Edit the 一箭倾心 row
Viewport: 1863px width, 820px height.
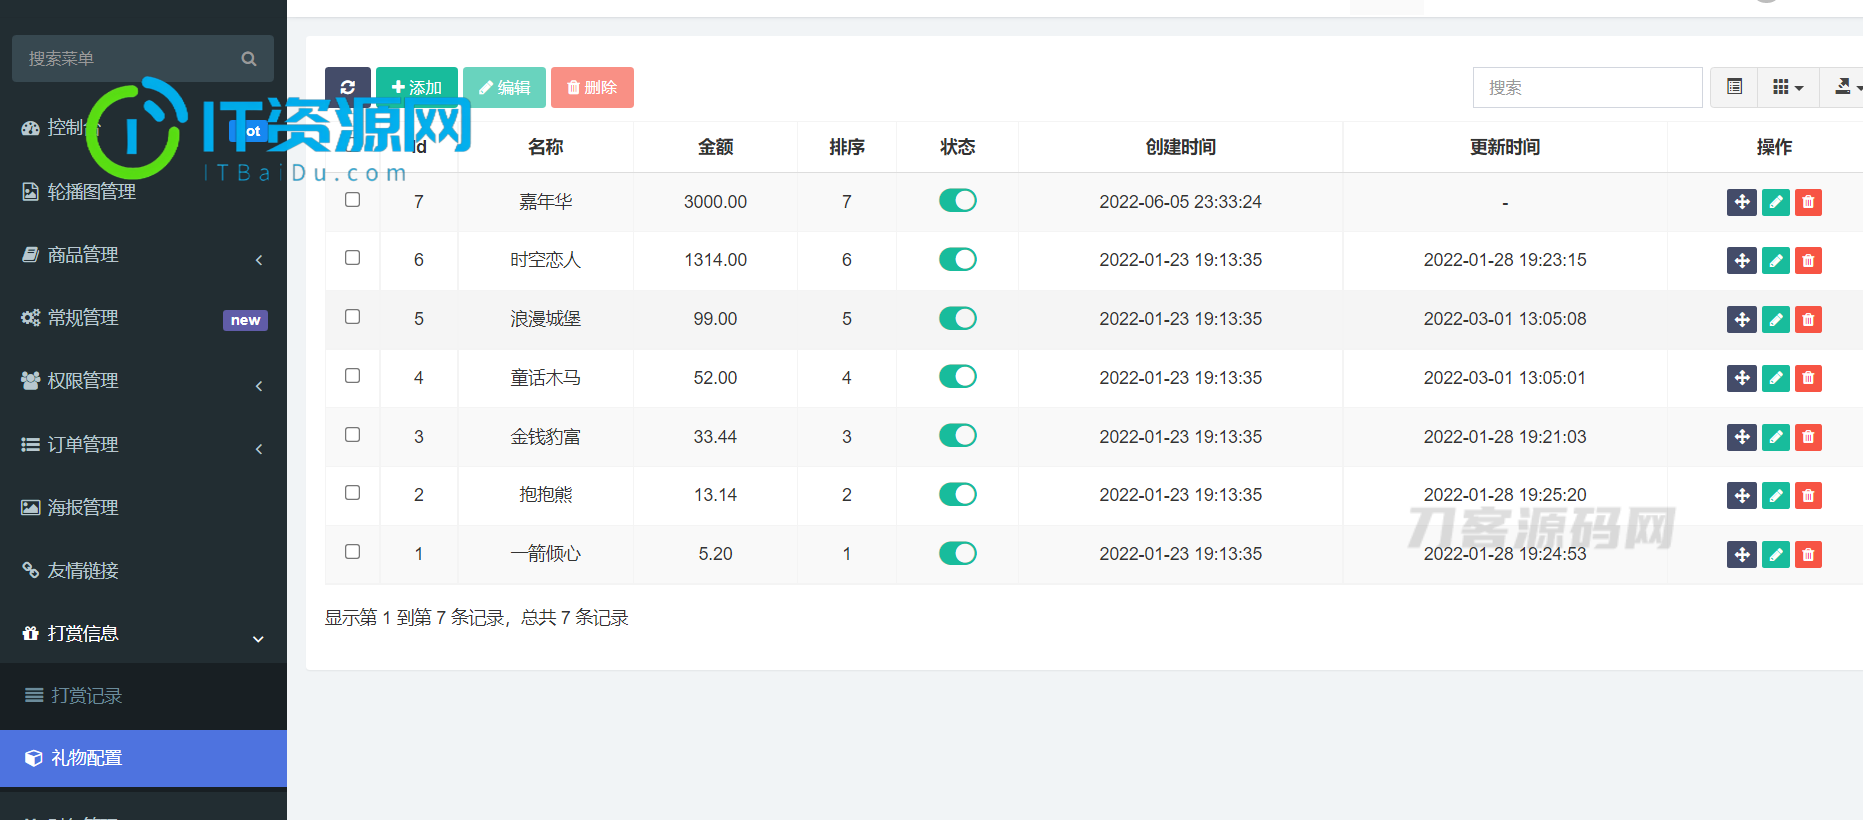[x=1775, y=555]
